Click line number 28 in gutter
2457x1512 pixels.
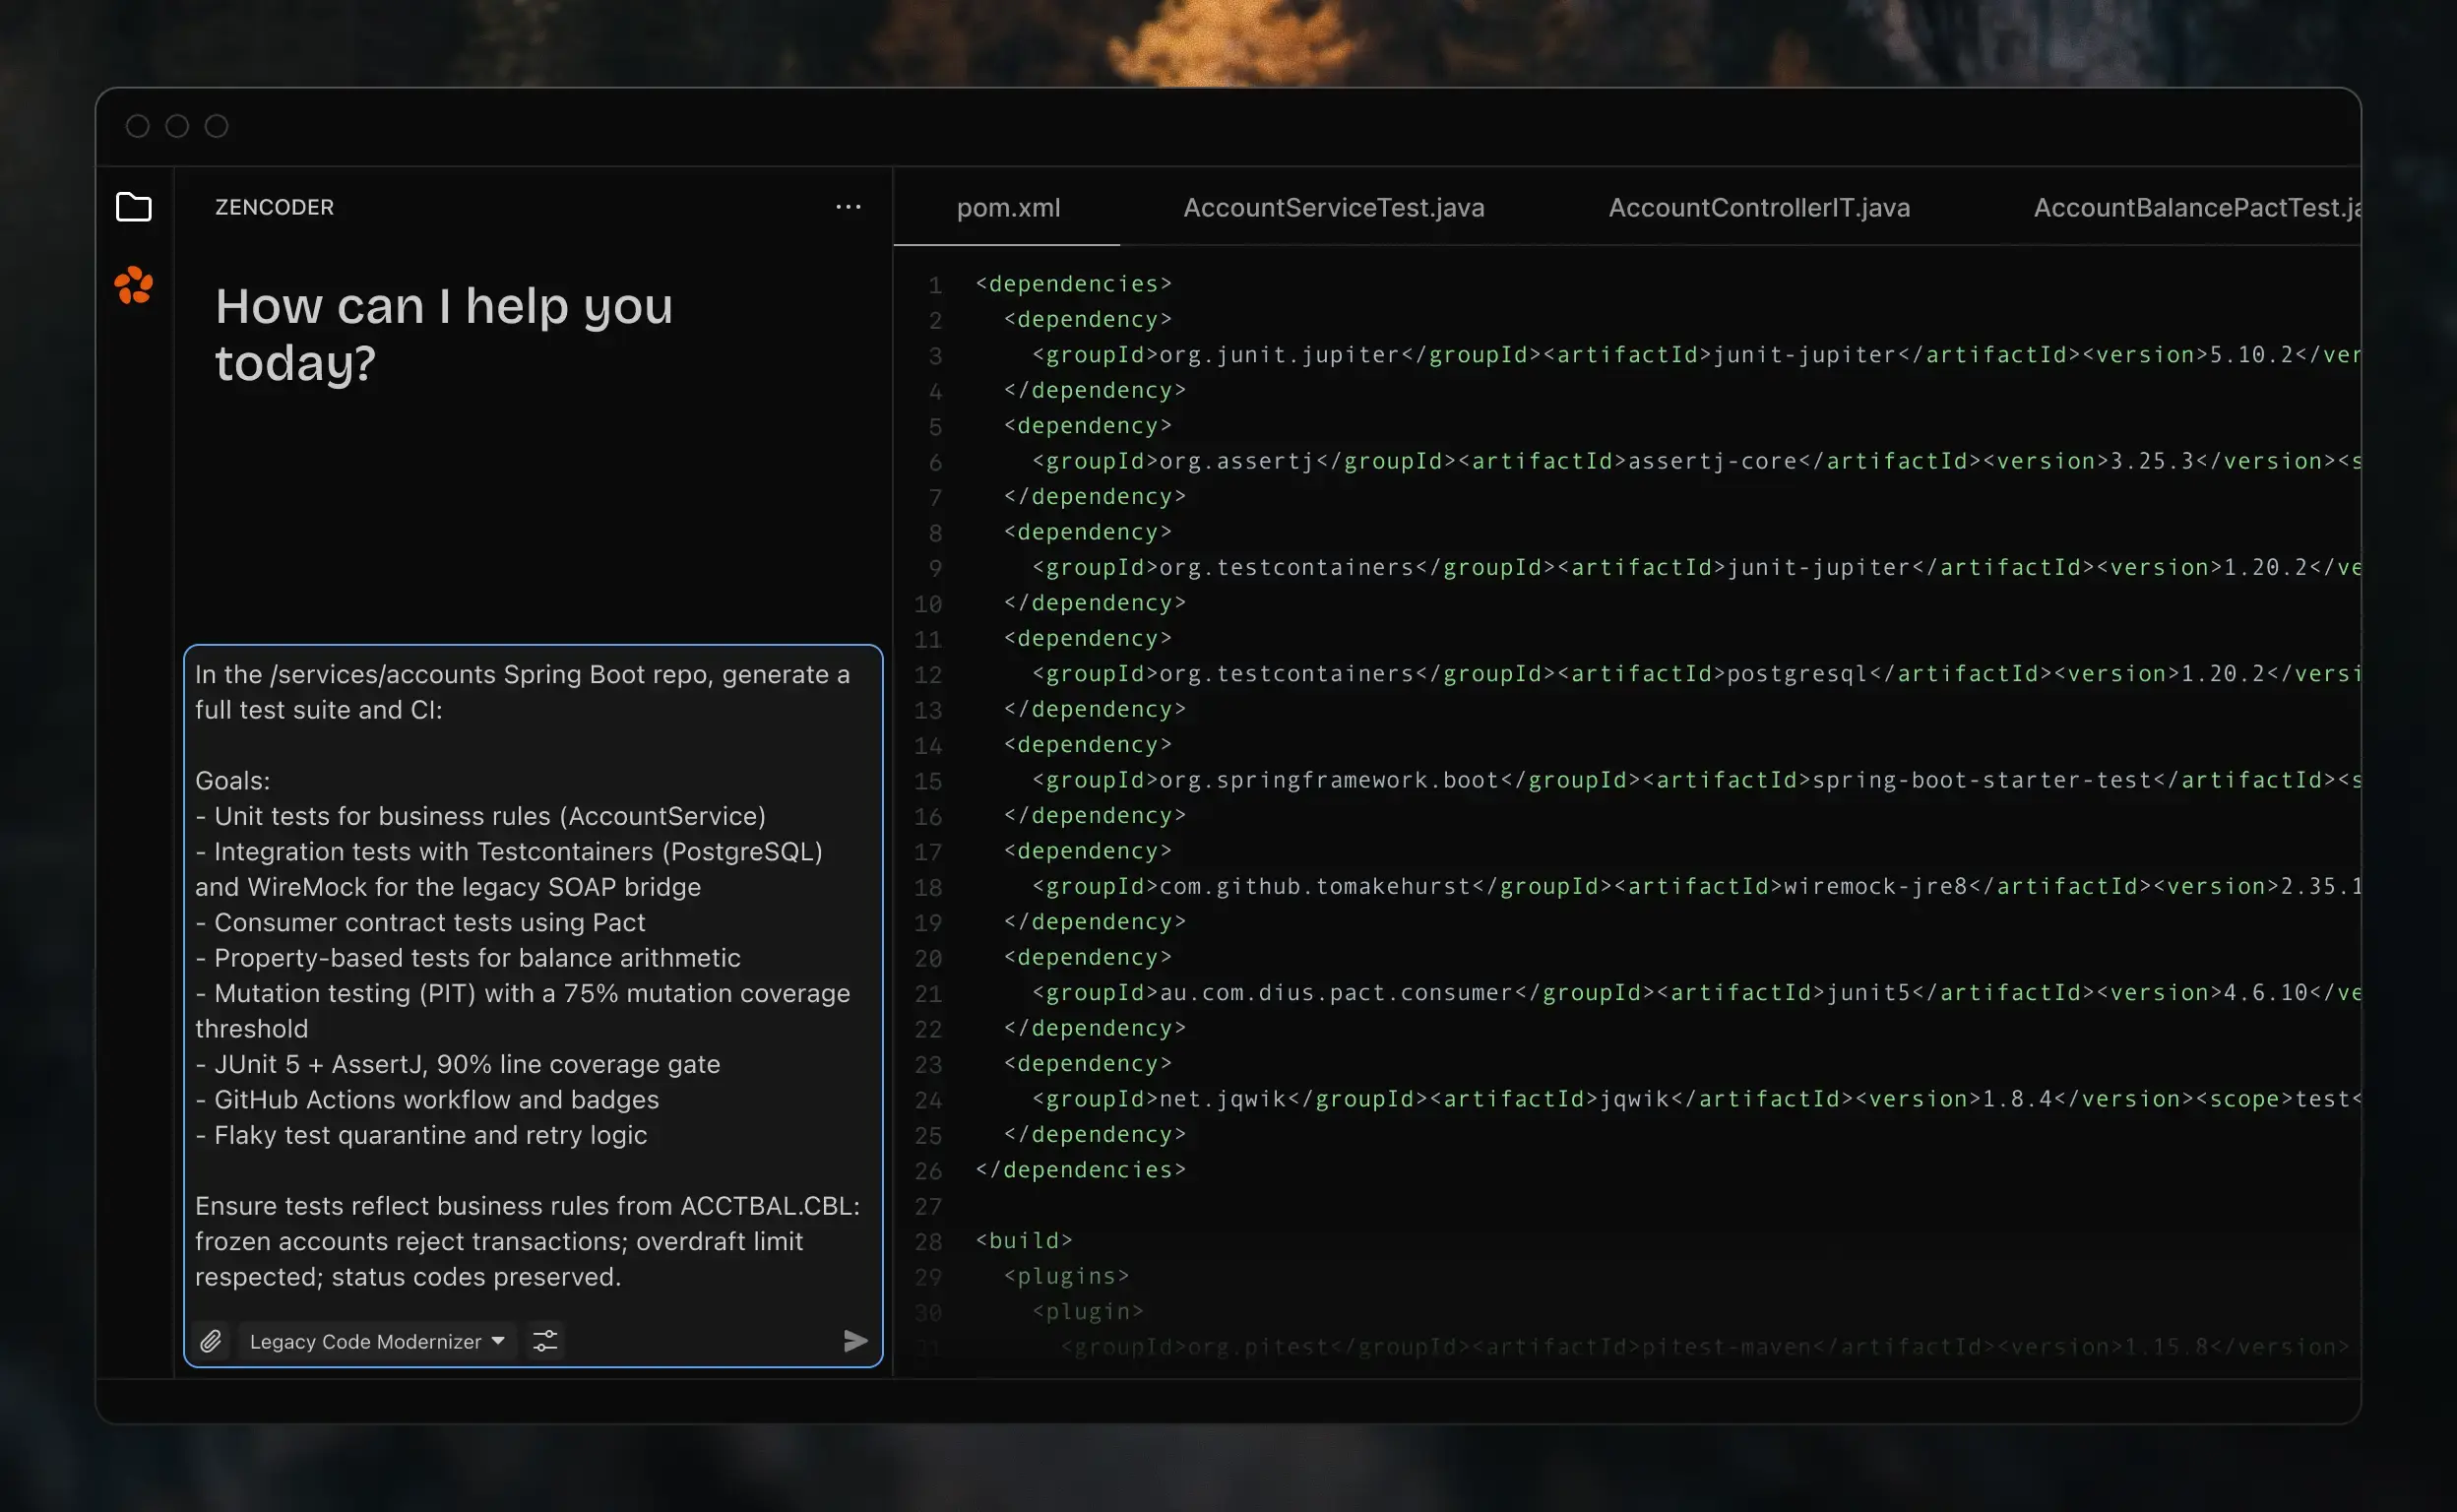click(x=928, y=1242)
